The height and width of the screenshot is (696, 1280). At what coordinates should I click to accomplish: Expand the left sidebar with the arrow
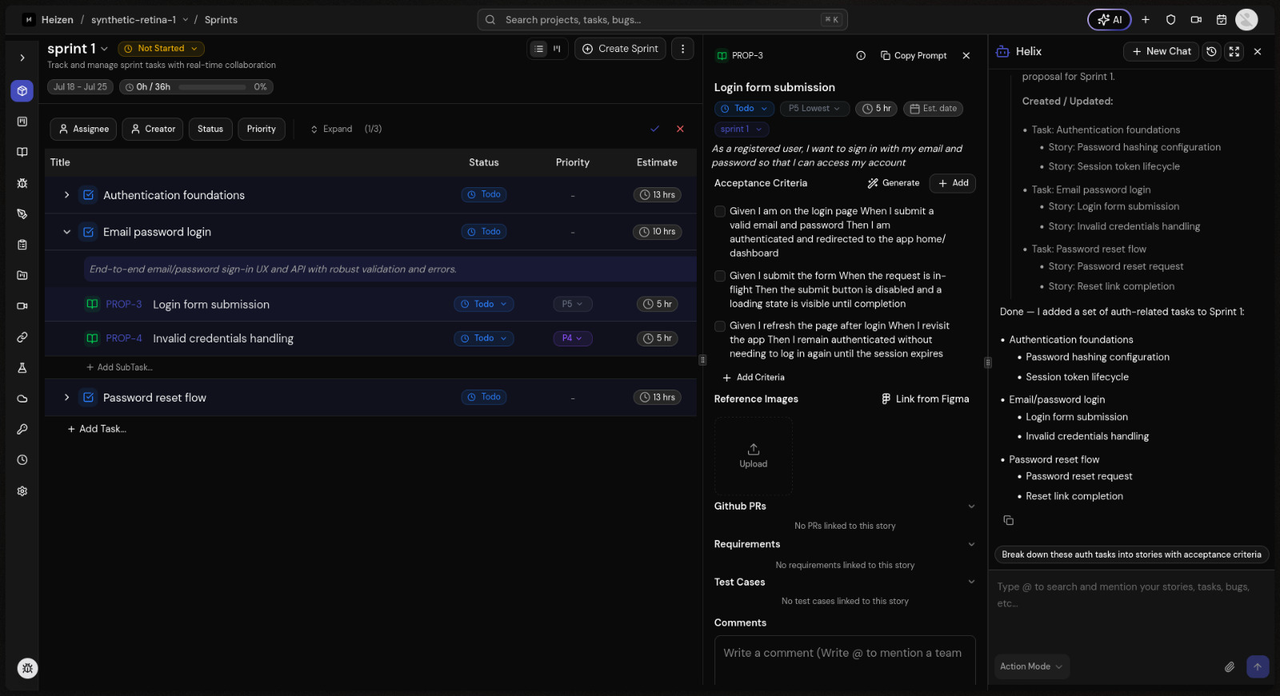tap(22, 58)
